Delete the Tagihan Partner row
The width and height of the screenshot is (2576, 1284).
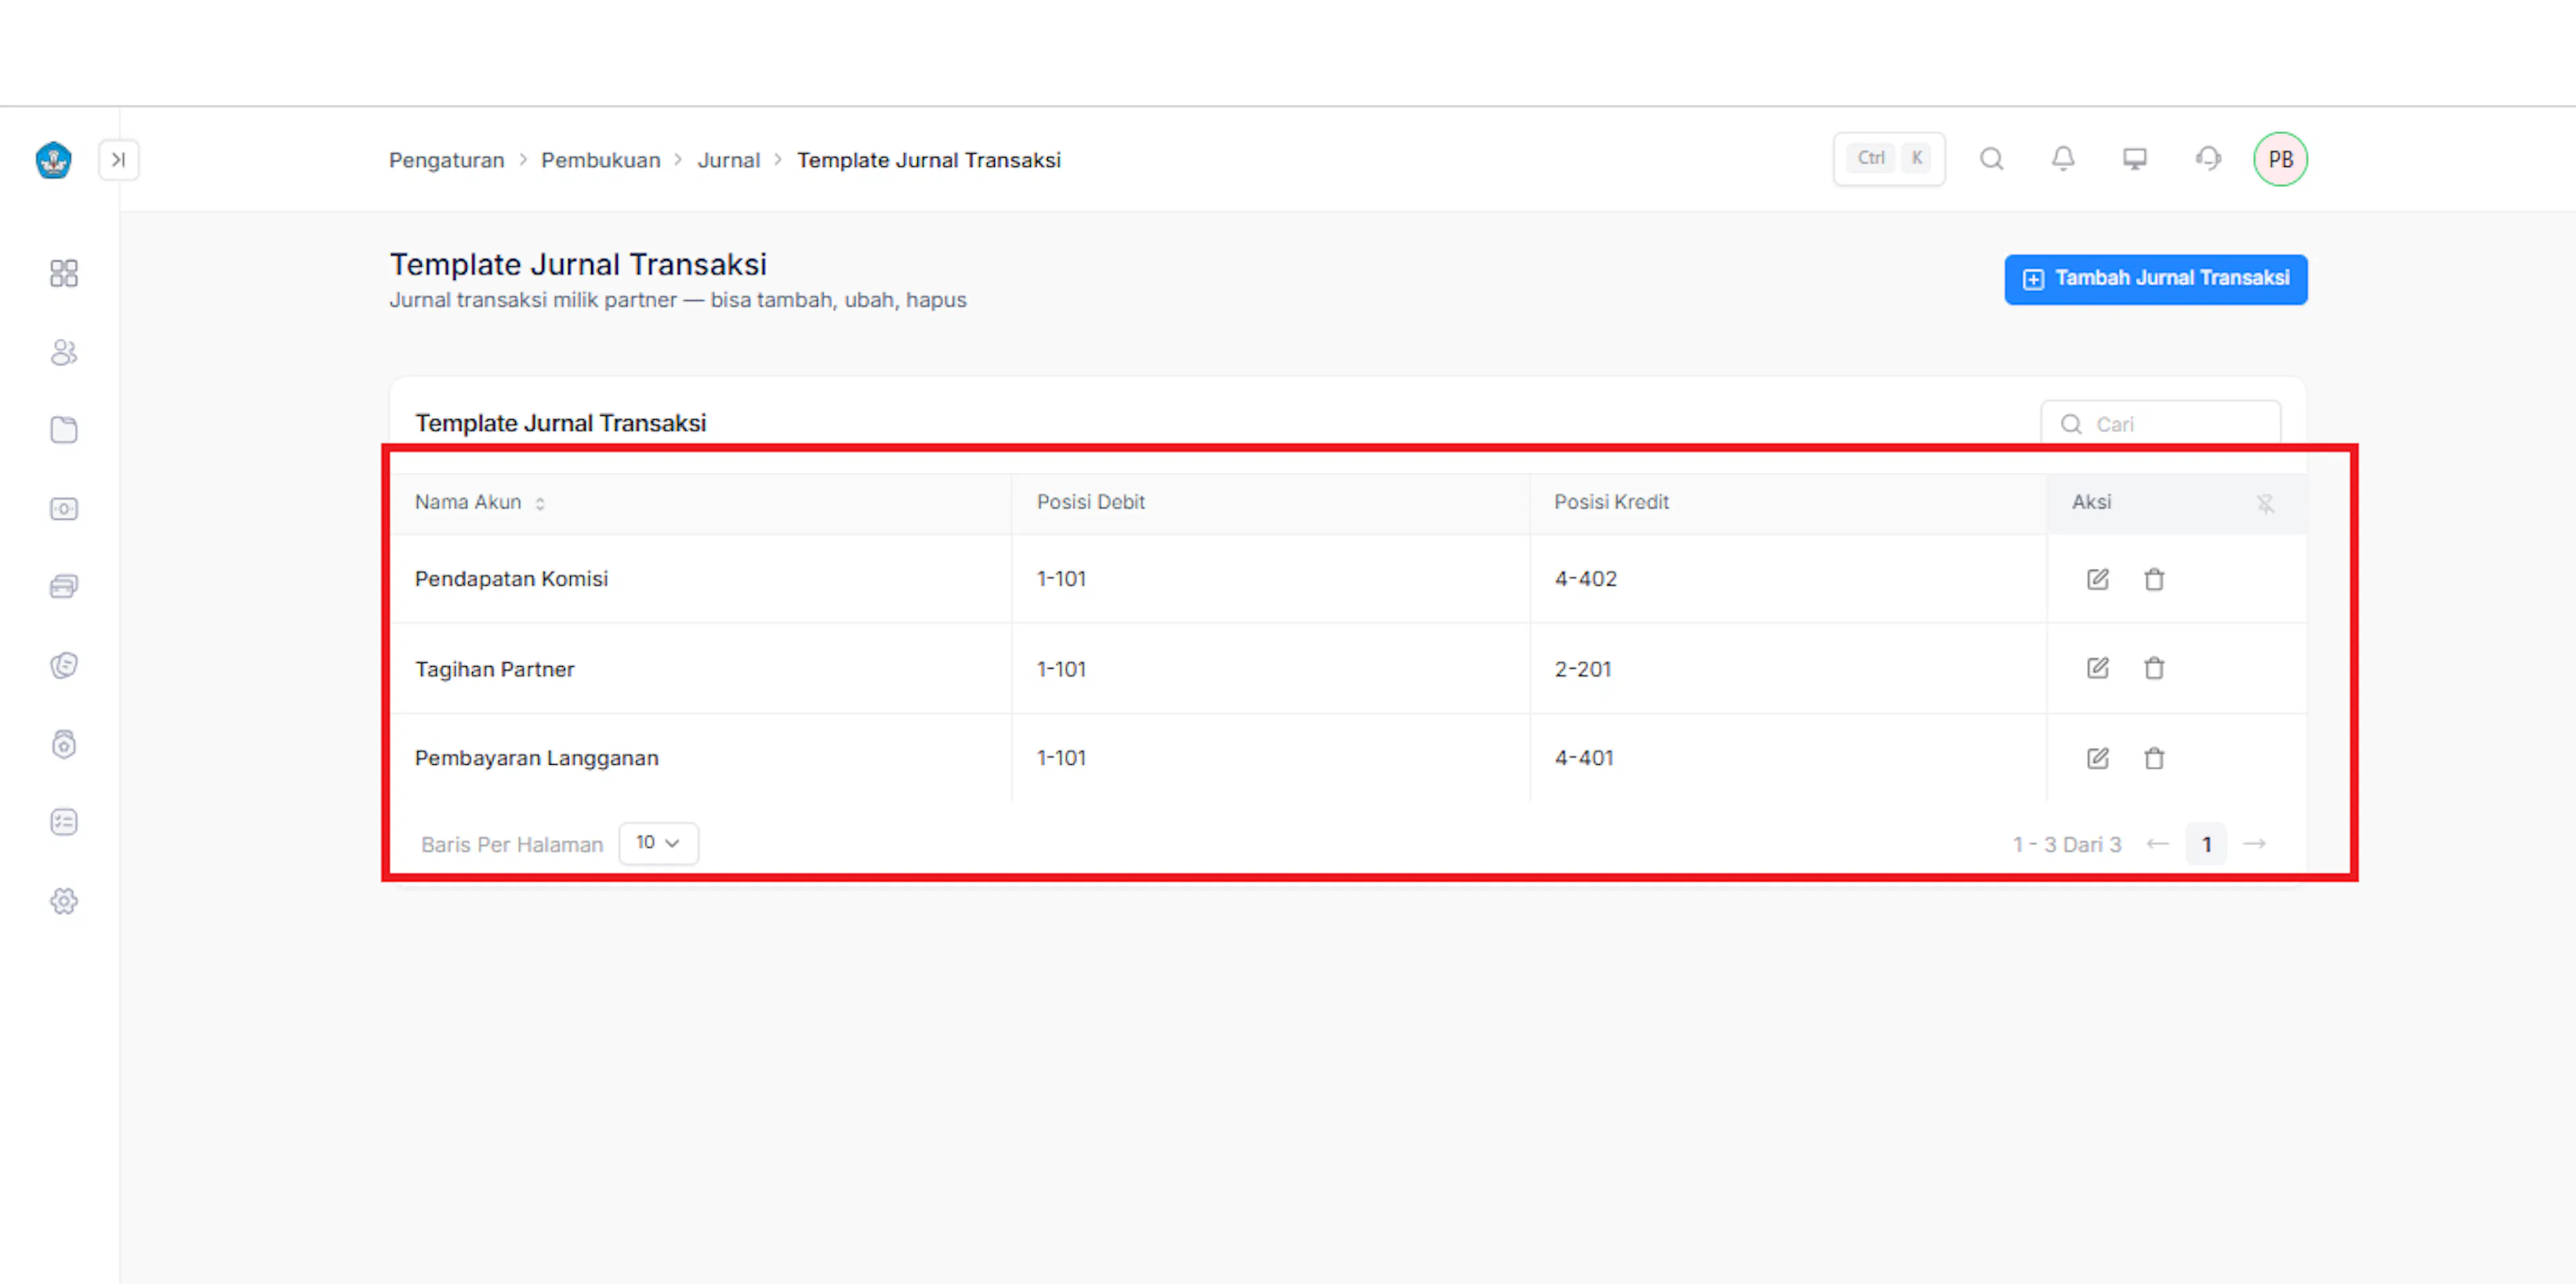point(2154,668)
